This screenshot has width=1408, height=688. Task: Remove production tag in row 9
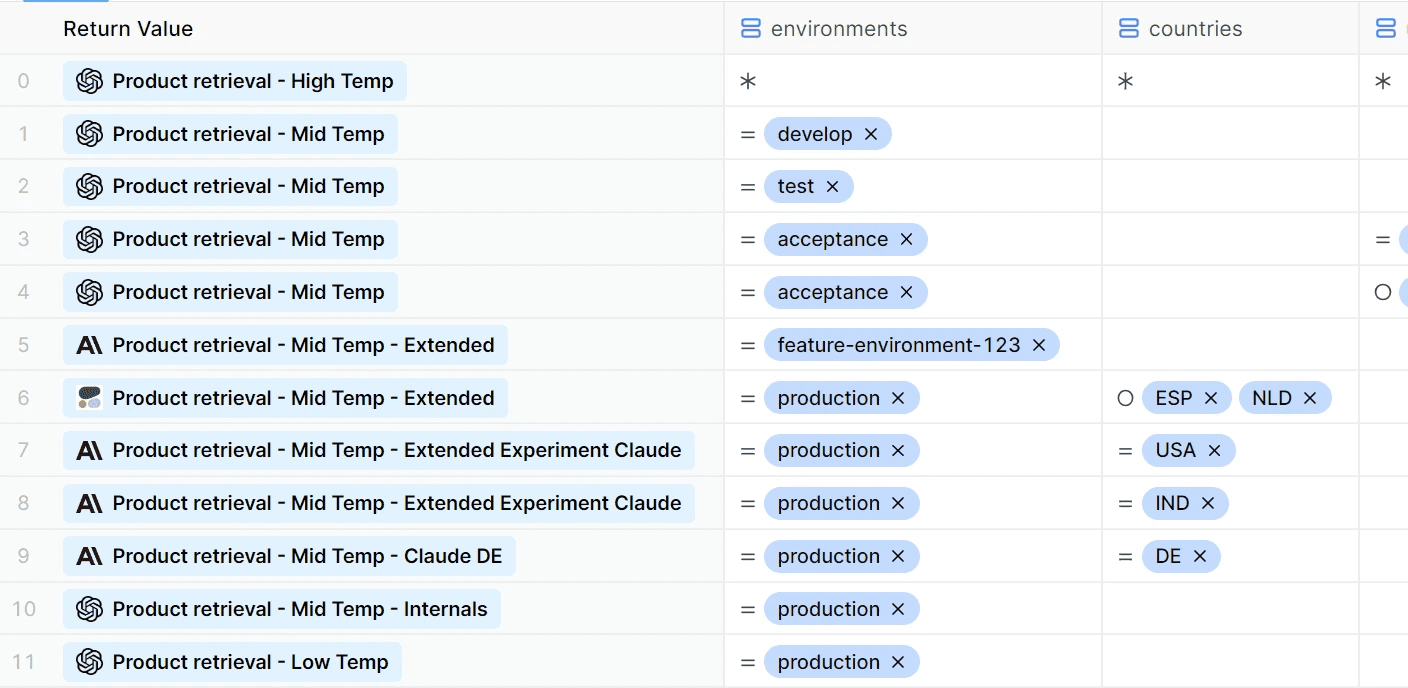[898, 557]
